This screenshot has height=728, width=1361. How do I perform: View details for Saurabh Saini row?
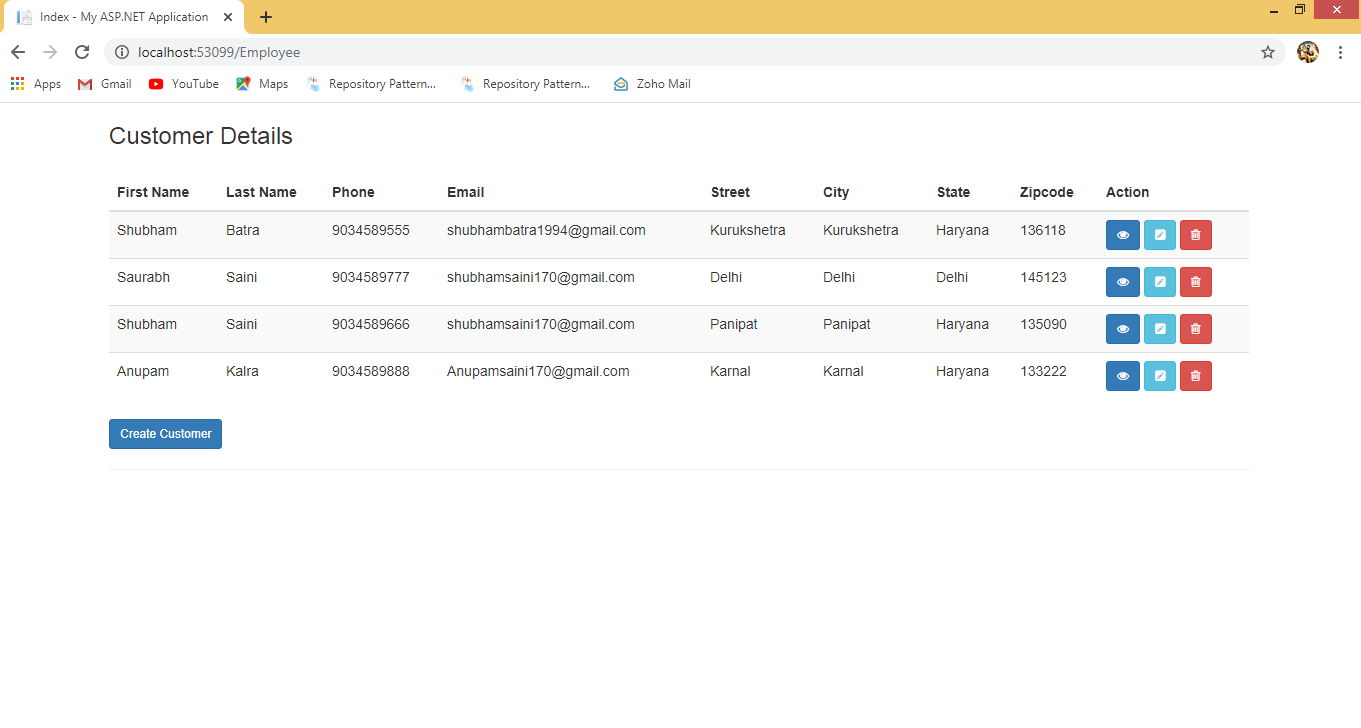point(1122,282)
